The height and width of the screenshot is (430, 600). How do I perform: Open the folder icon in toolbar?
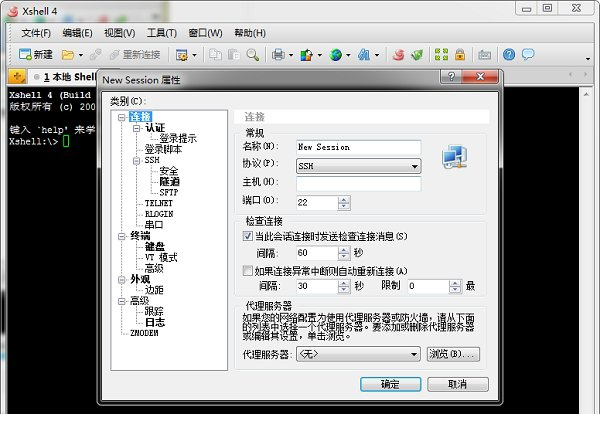[68, 55]
